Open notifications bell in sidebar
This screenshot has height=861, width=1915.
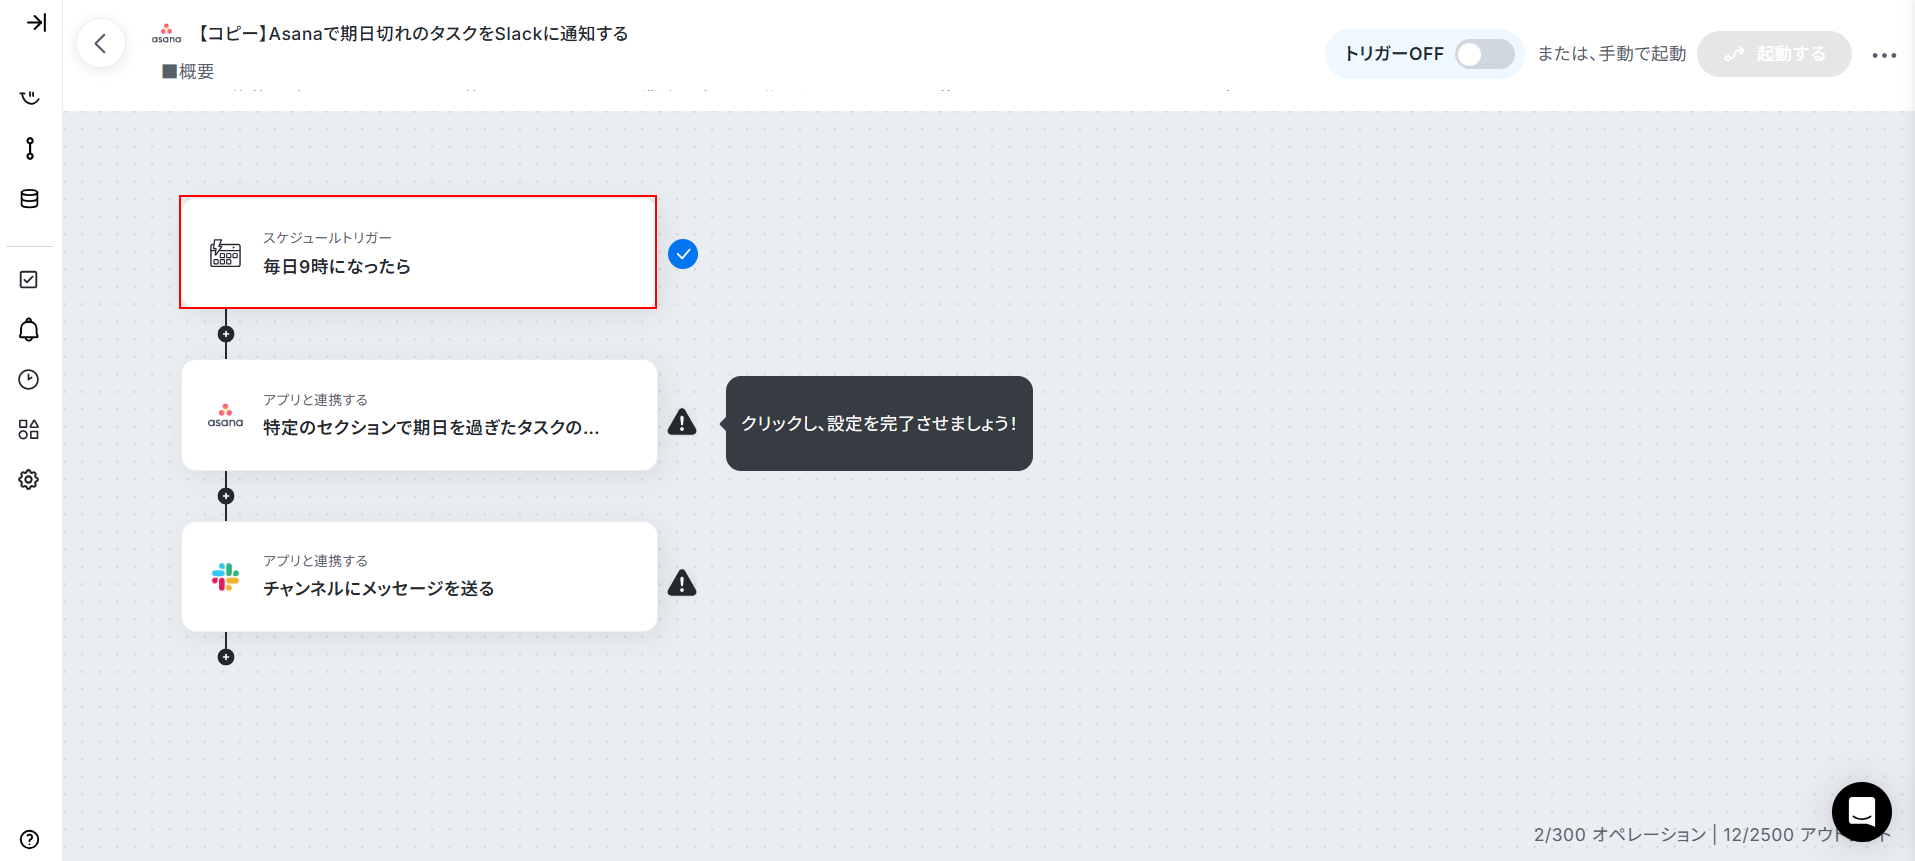29,330
